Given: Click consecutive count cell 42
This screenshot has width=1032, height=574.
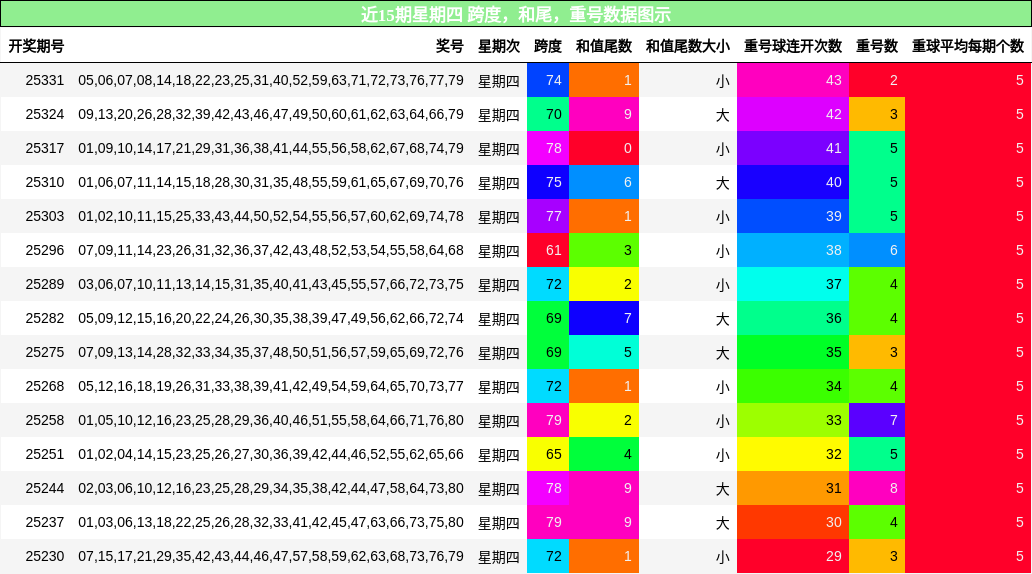Looking at the screenshot, I should click(x=793, y=115).
